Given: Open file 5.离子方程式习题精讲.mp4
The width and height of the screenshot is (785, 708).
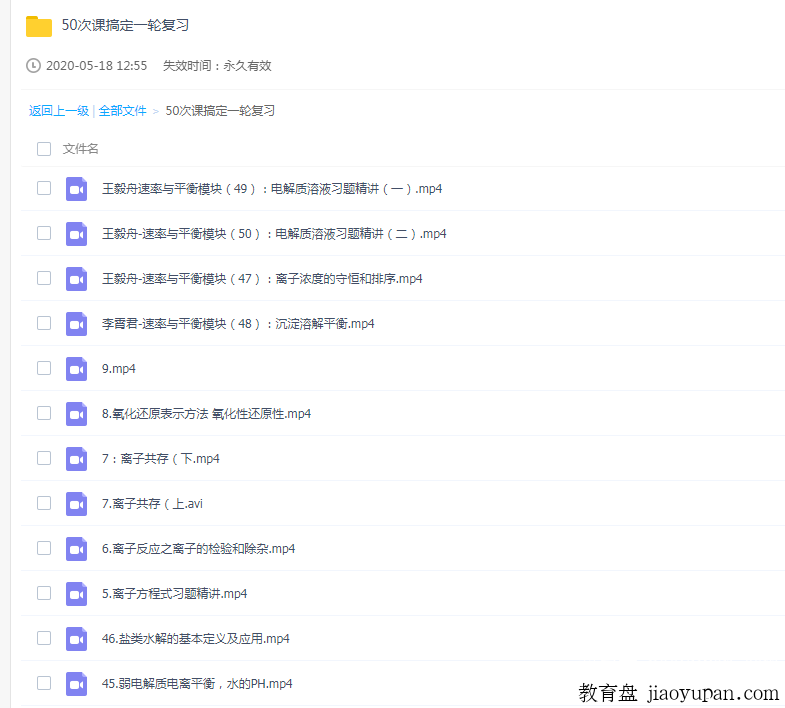Looking at the screenshot, I should pos(174,594).
